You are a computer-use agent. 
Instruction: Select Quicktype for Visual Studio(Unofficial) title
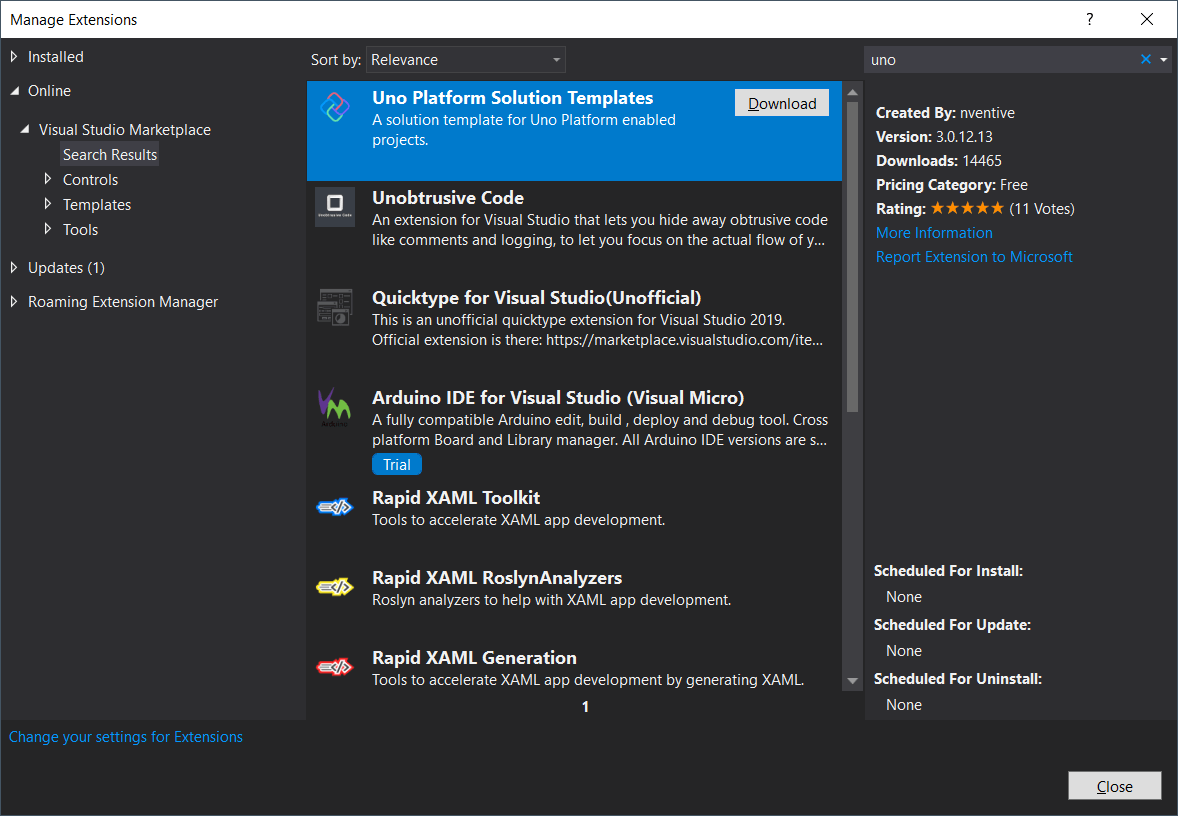[536, 298]
